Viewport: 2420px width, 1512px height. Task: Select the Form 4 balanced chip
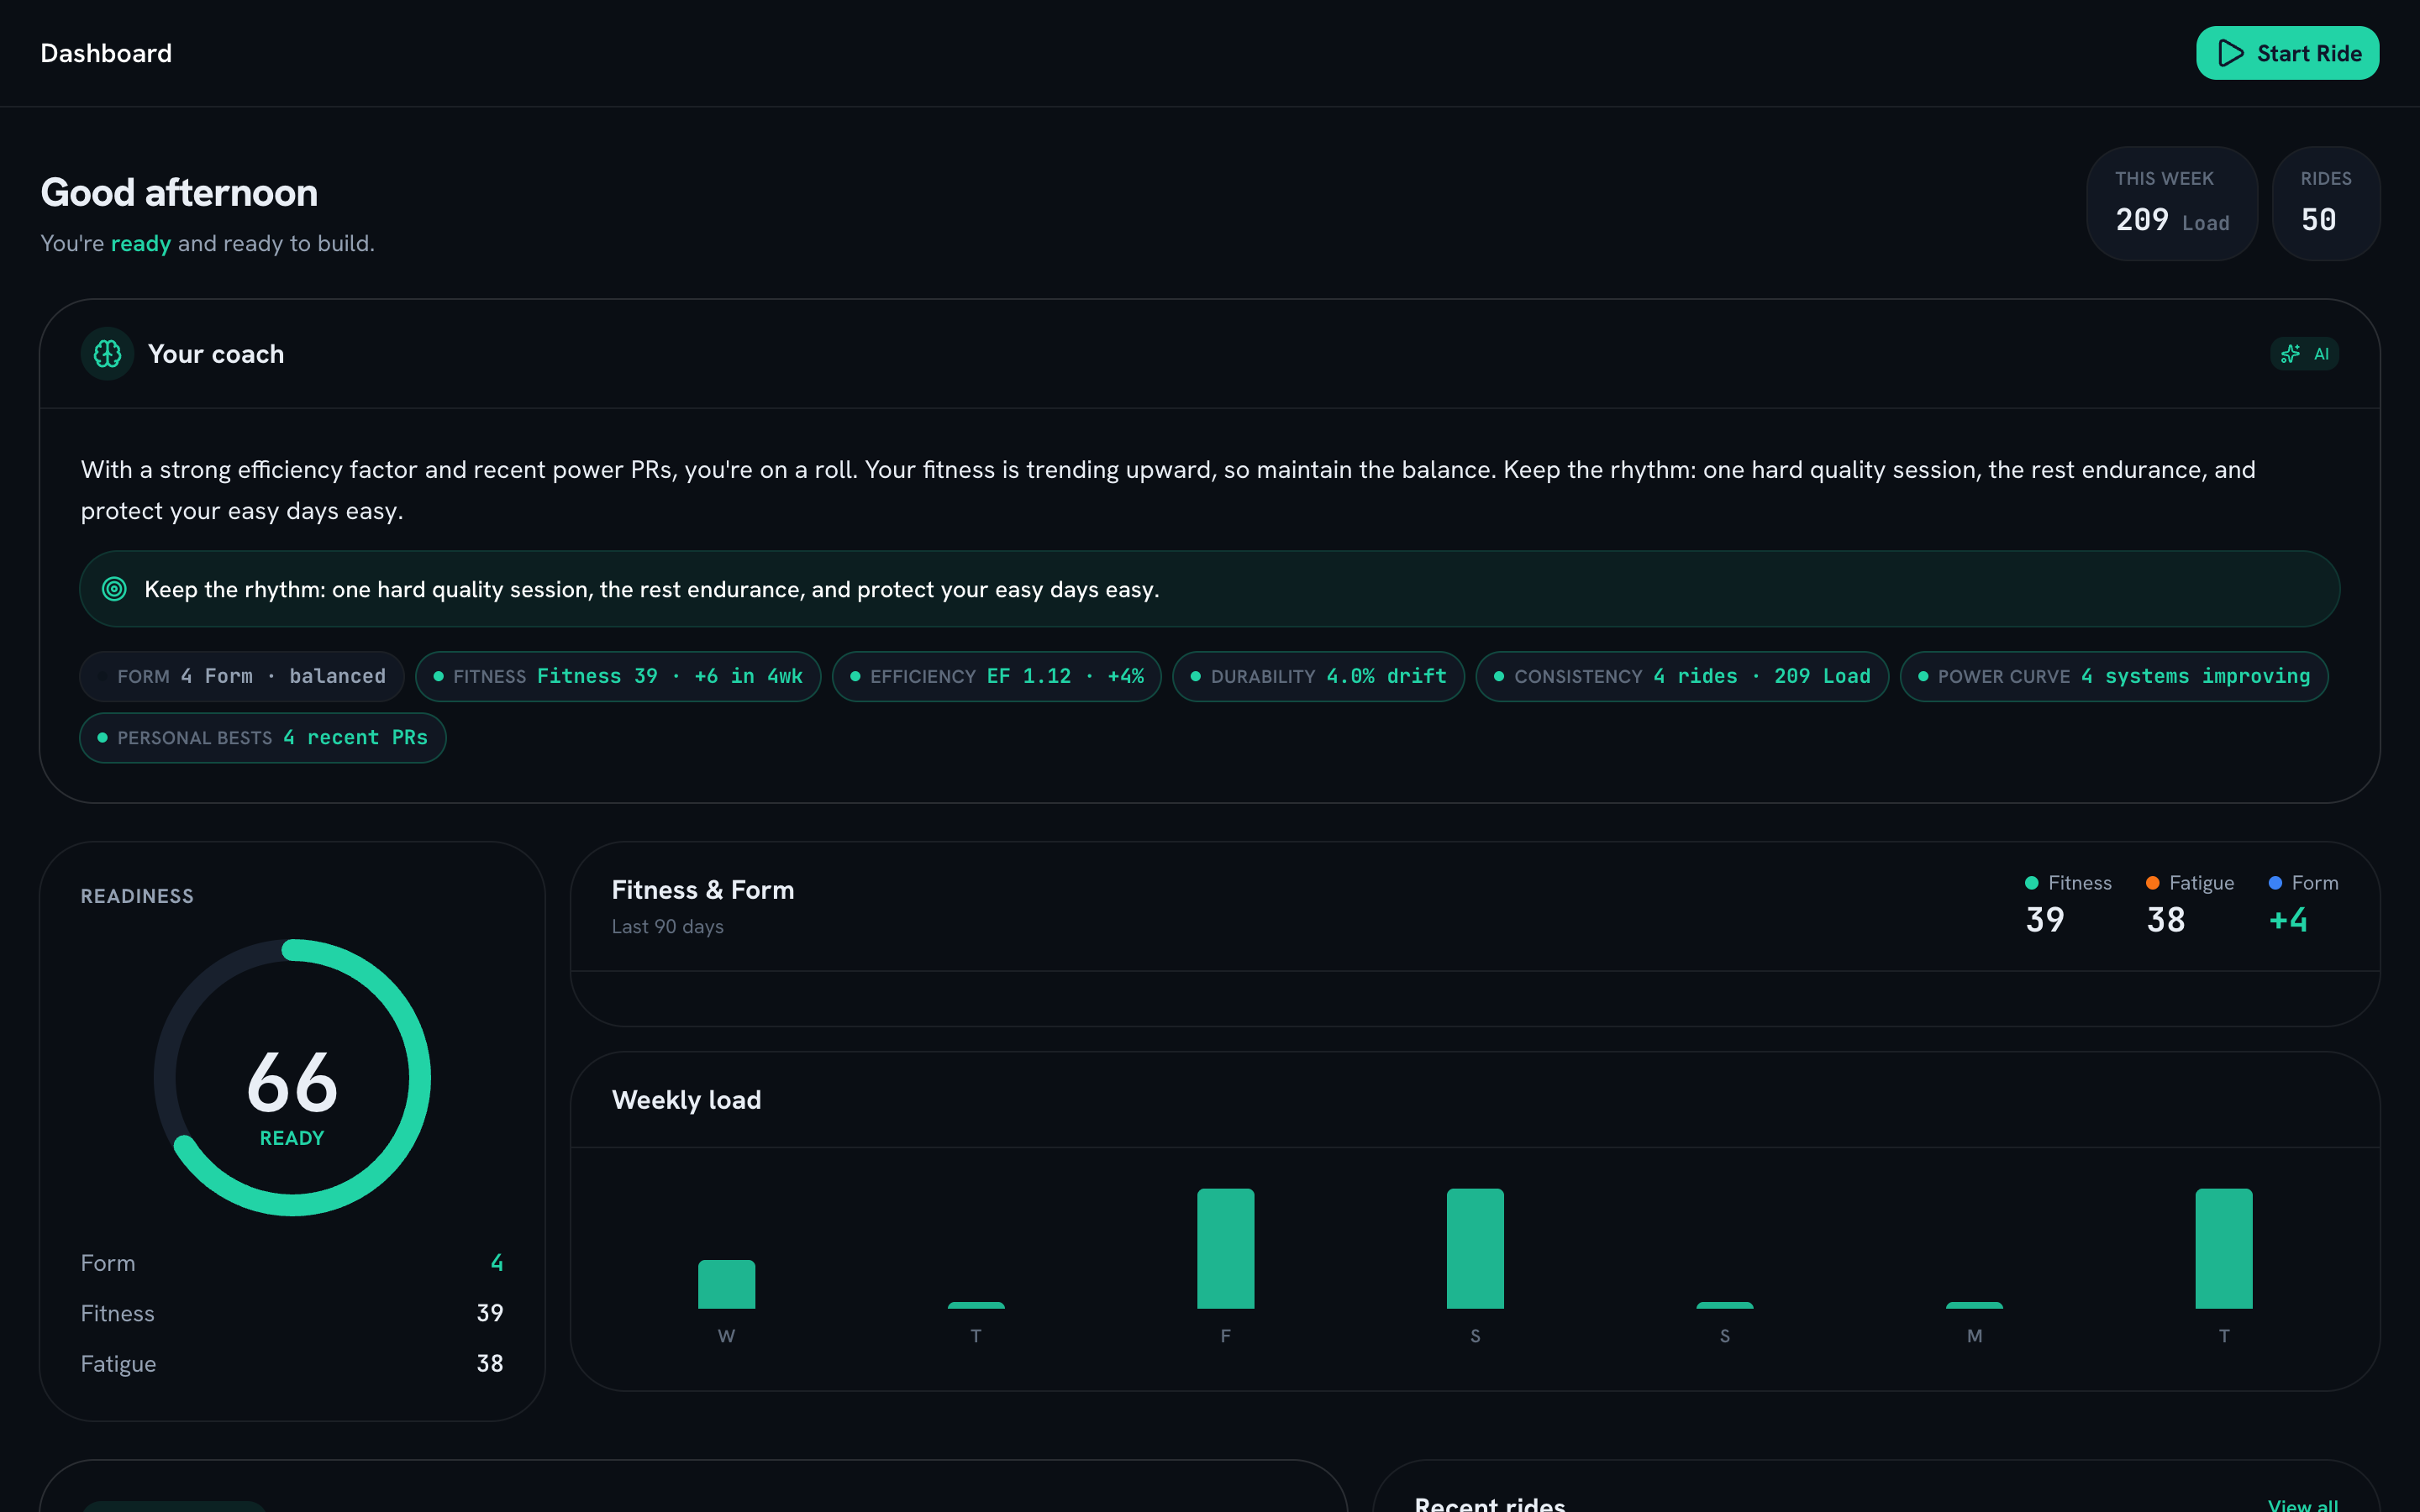242,677
